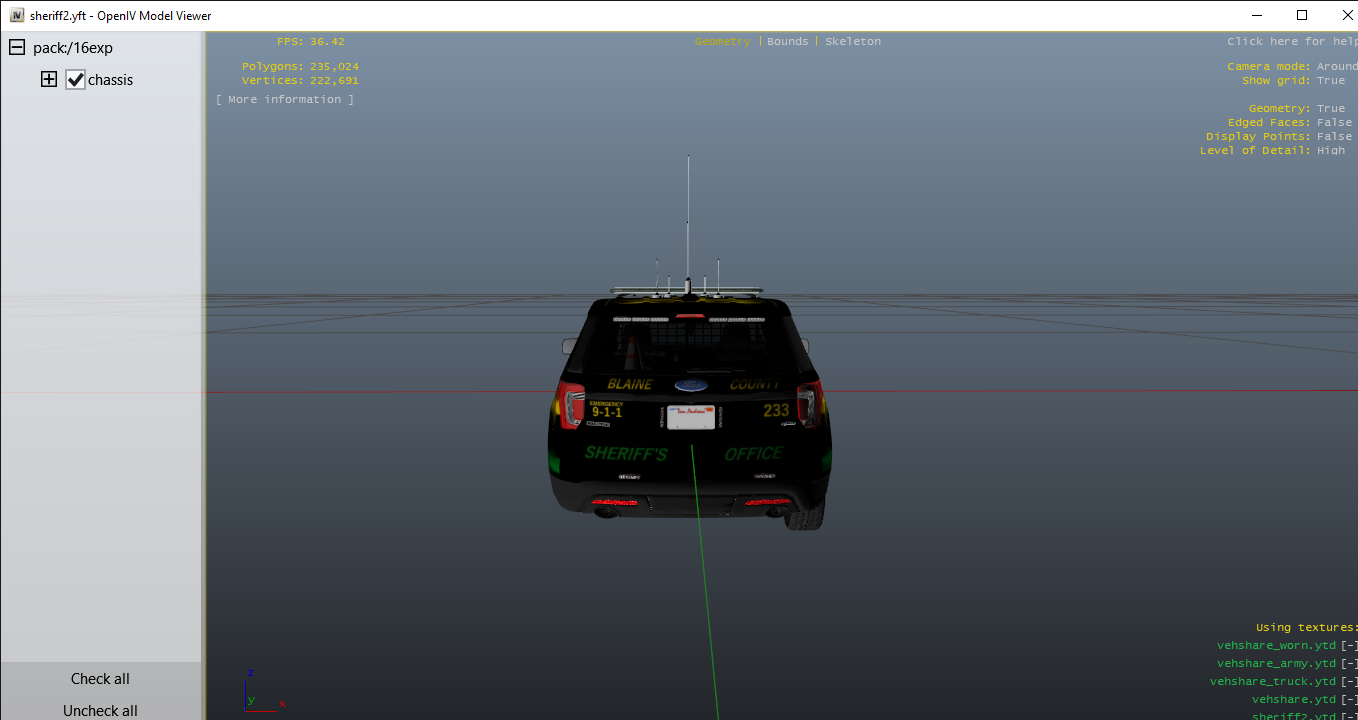Viewport: 1358px width, 720px height.
Task: Open More information link
Action: [x=285, y=100]
